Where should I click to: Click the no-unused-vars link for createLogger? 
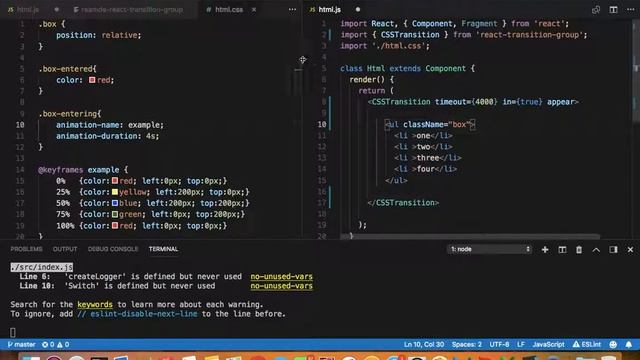(281, 276)
